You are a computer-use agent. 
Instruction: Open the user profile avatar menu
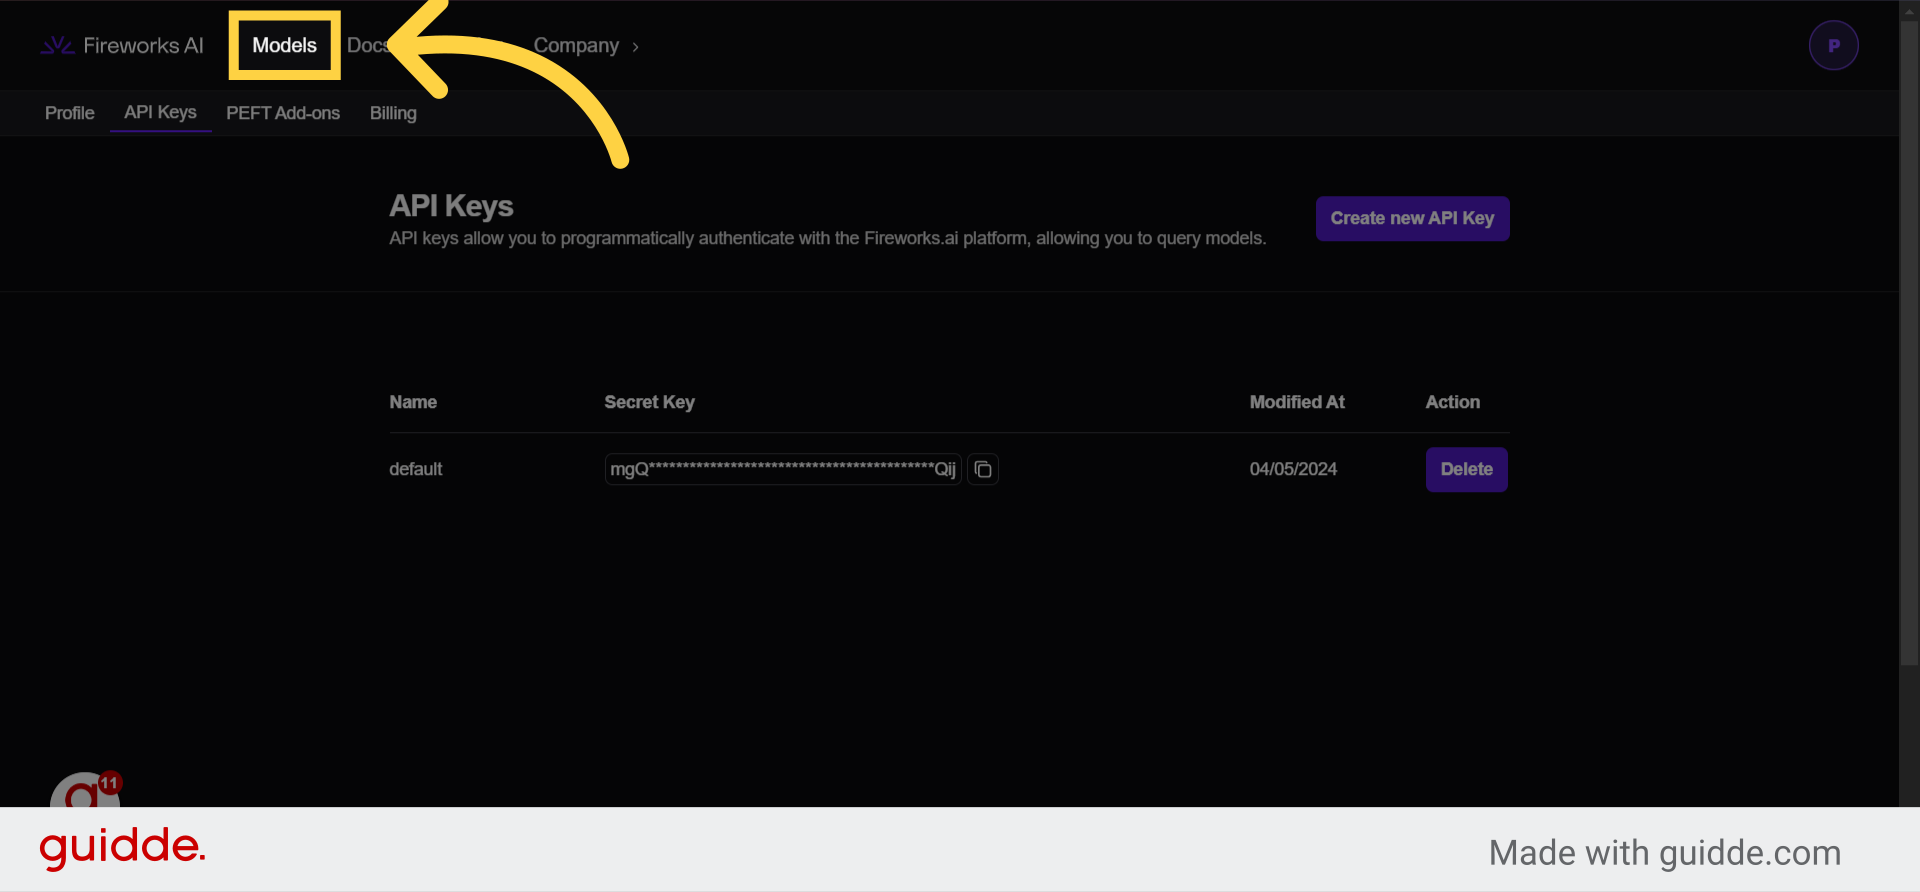(x=1833, y=46)
